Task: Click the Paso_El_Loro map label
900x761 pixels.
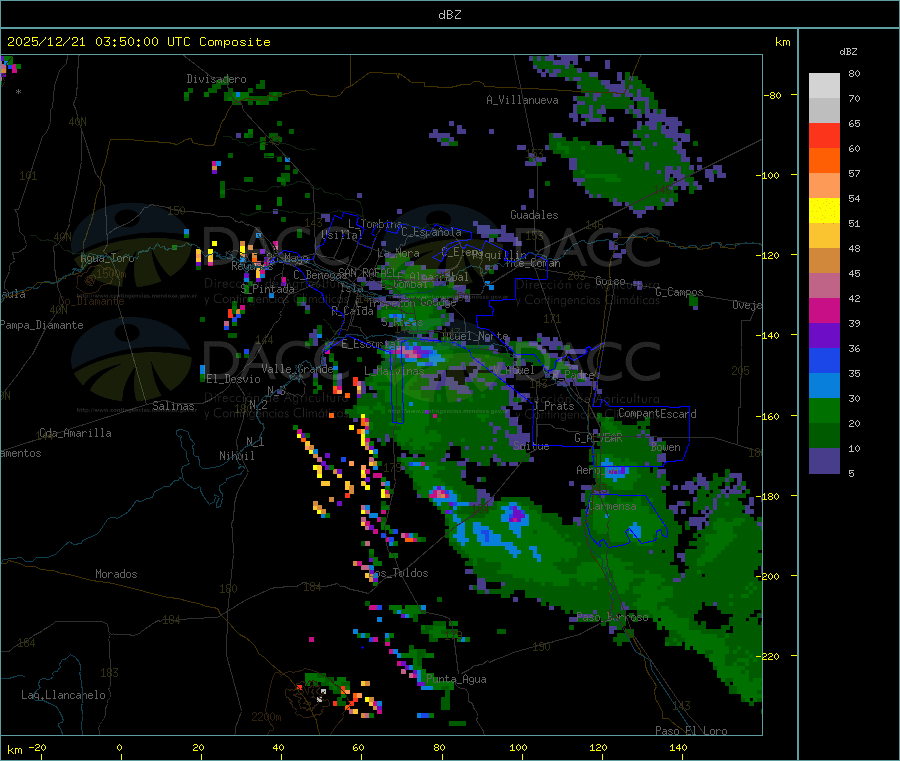Action: (692, 731)
